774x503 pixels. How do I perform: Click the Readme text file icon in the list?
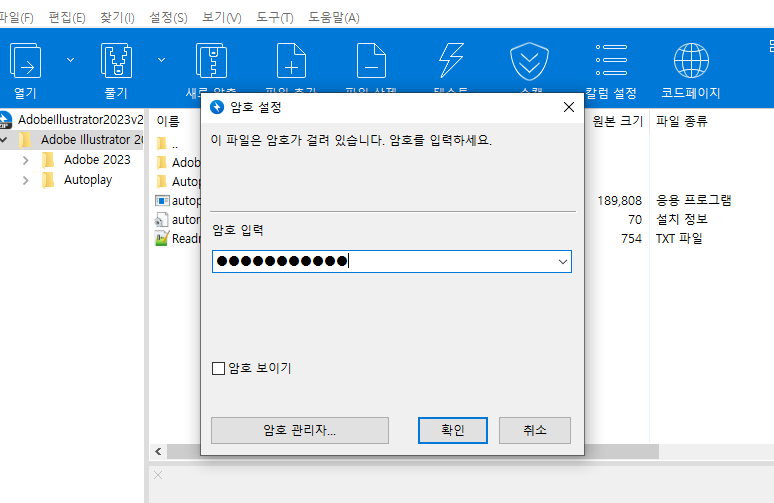point(162,238)
